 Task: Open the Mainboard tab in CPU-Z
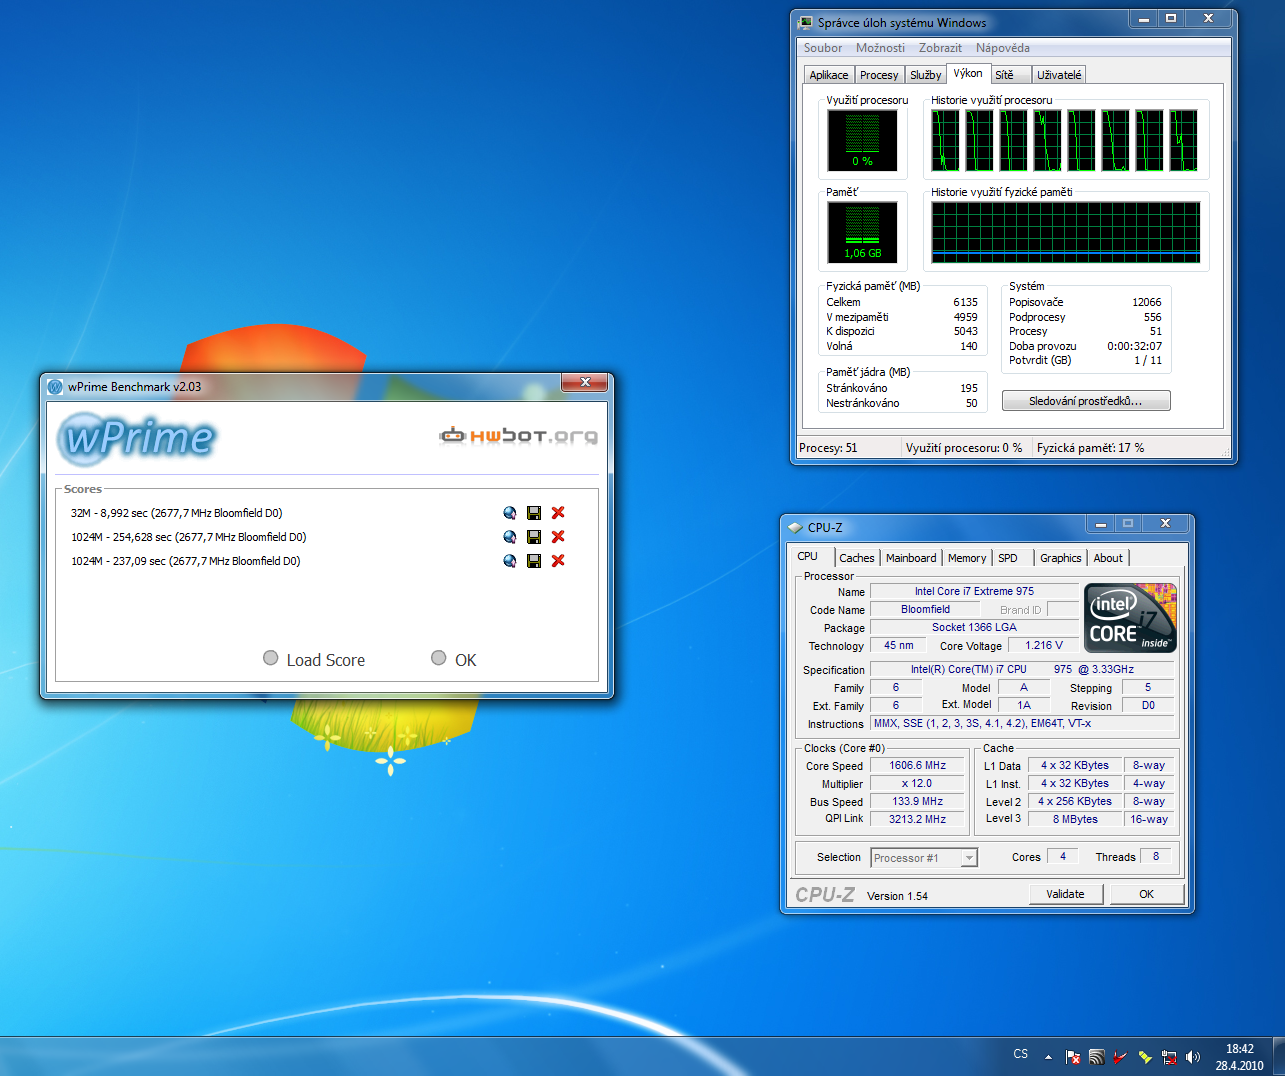point(911,558)
